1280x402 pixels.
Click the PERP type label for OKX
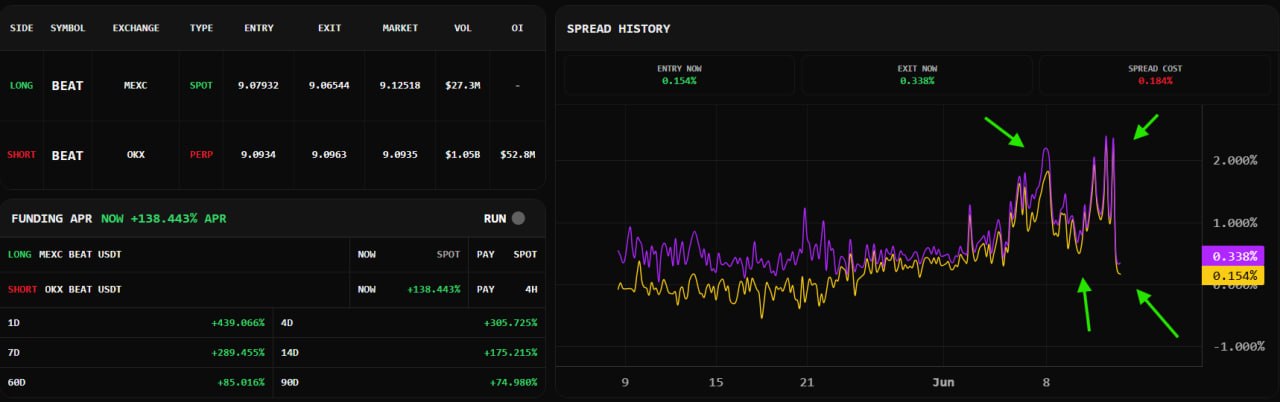[201, 155]
